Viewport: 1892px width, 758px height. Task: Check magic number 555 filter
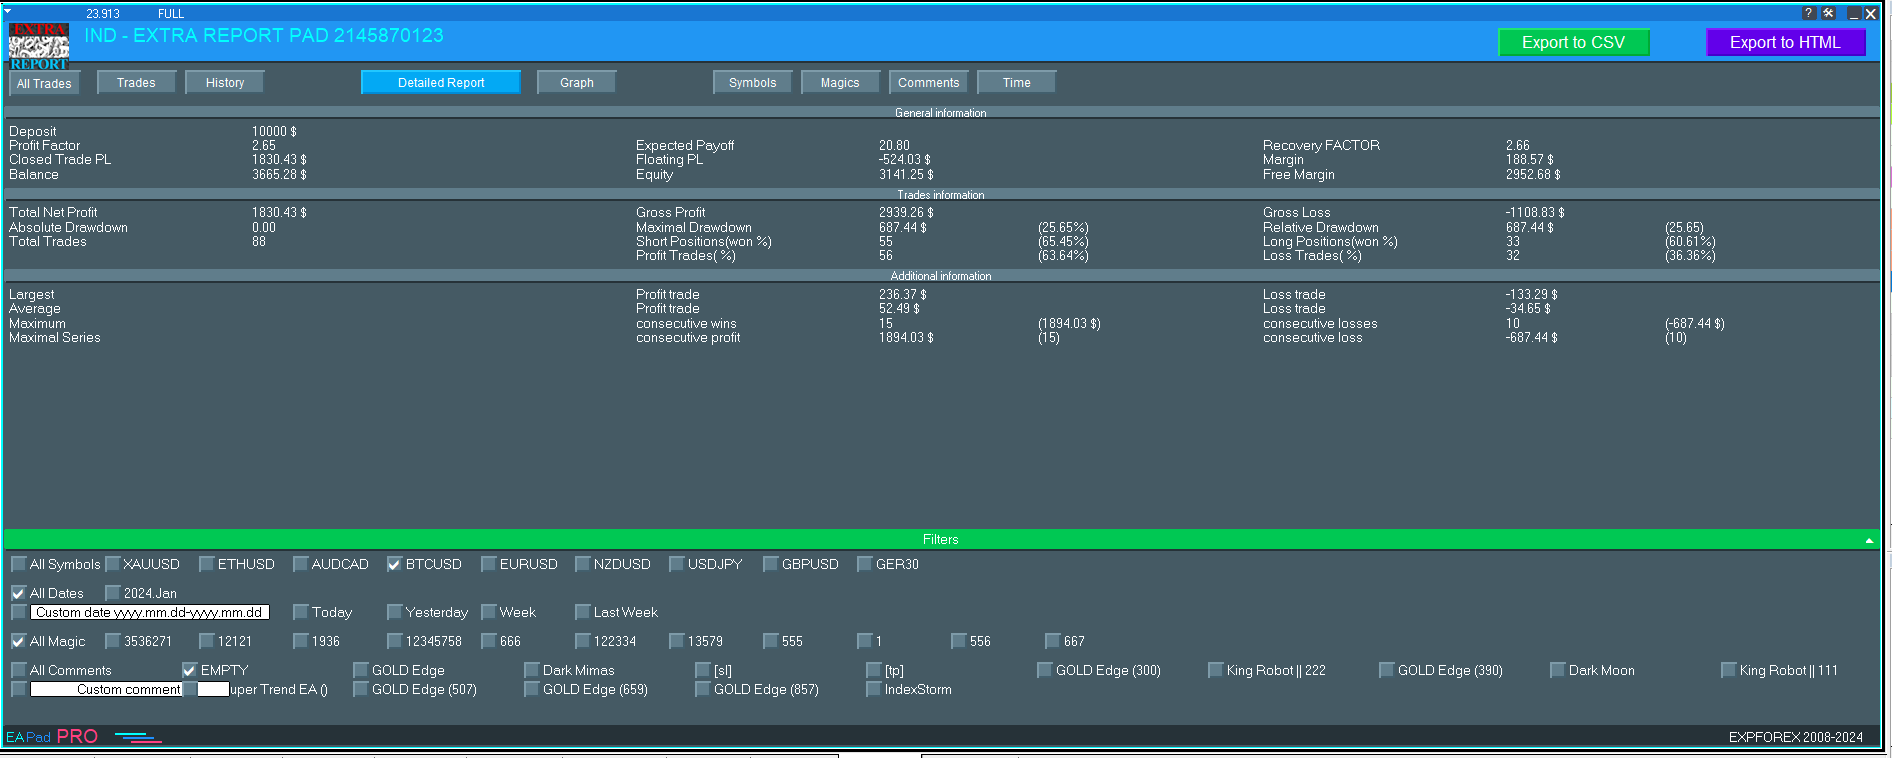tap(770, 641)
